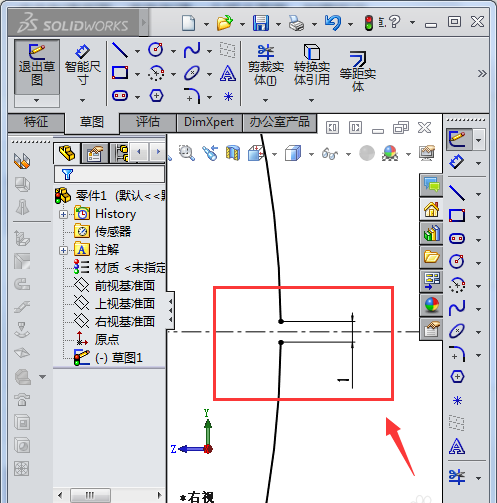Click the Appearances color ball icon in task pane
The height and width of the screenshot is (503, 497).
click(x=431, y=305)
